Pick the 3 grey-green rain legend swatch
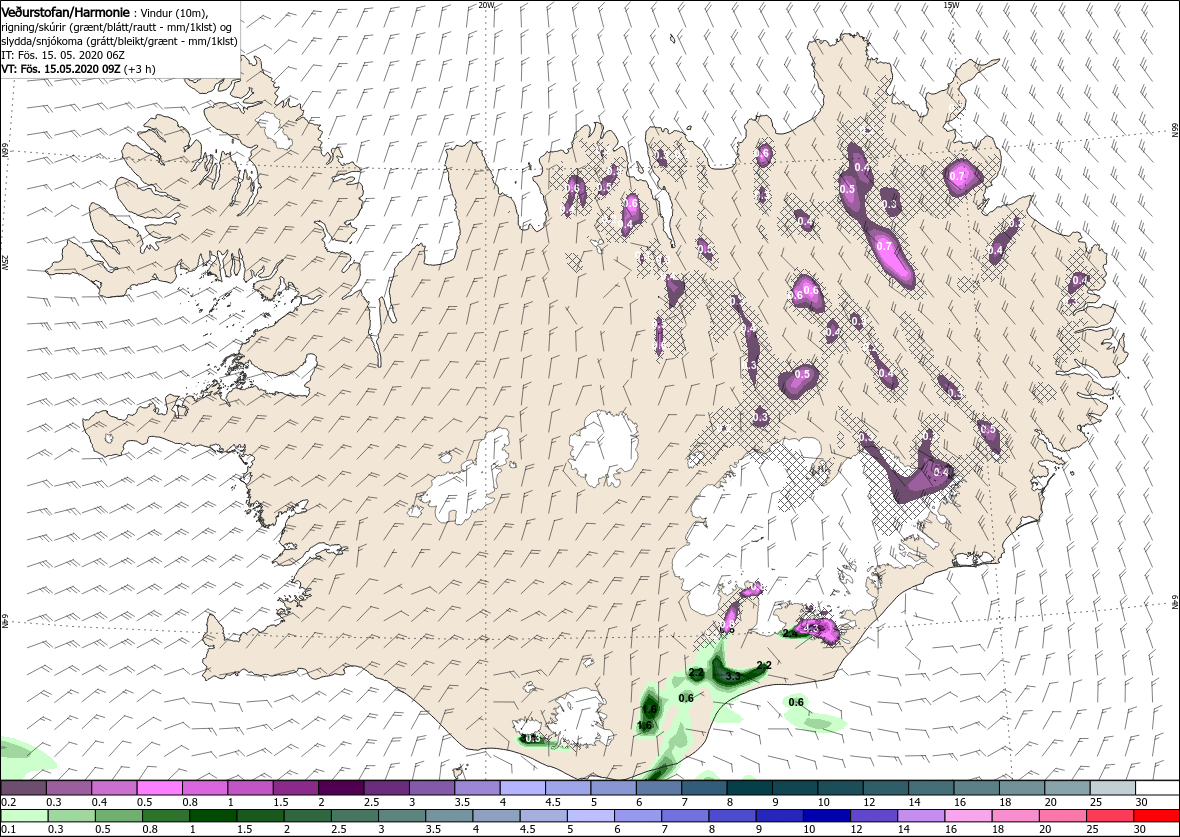Viewport: 1180px width, 837px height. tap(400, 817)
